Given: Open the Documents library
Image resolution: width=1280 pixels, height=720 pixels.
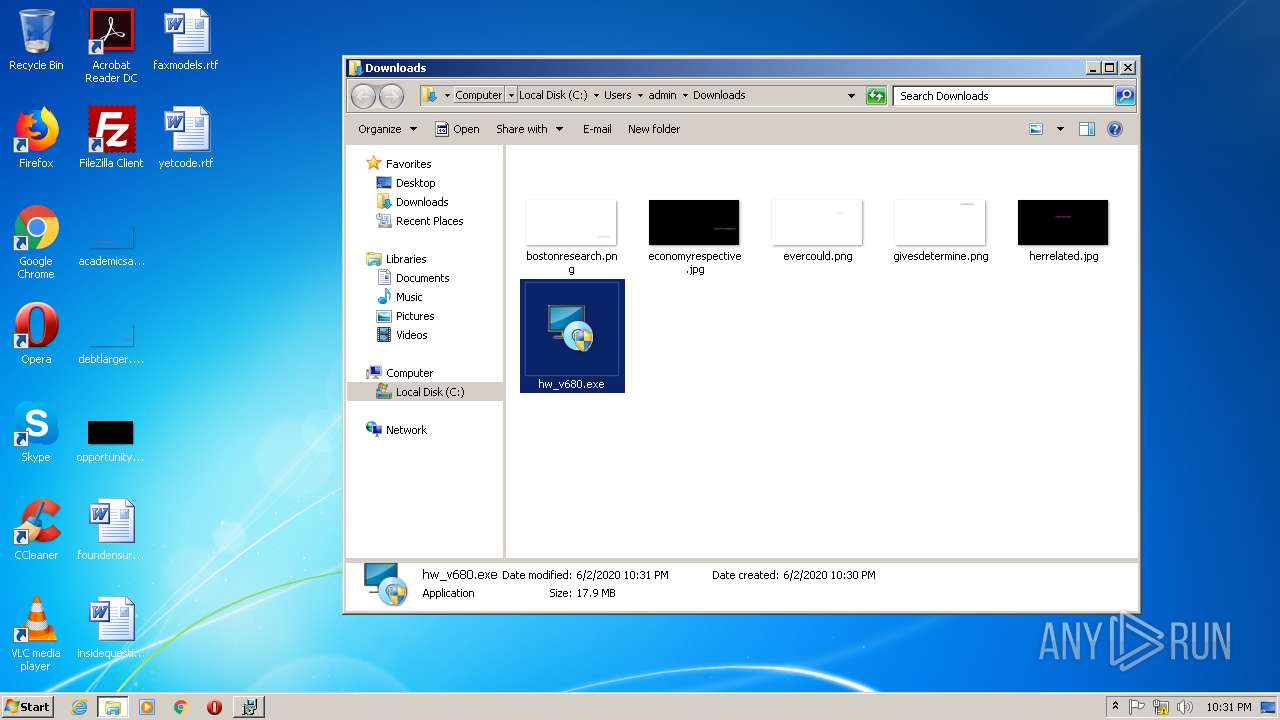Looking at the screenshot, I should pos(413,278).
